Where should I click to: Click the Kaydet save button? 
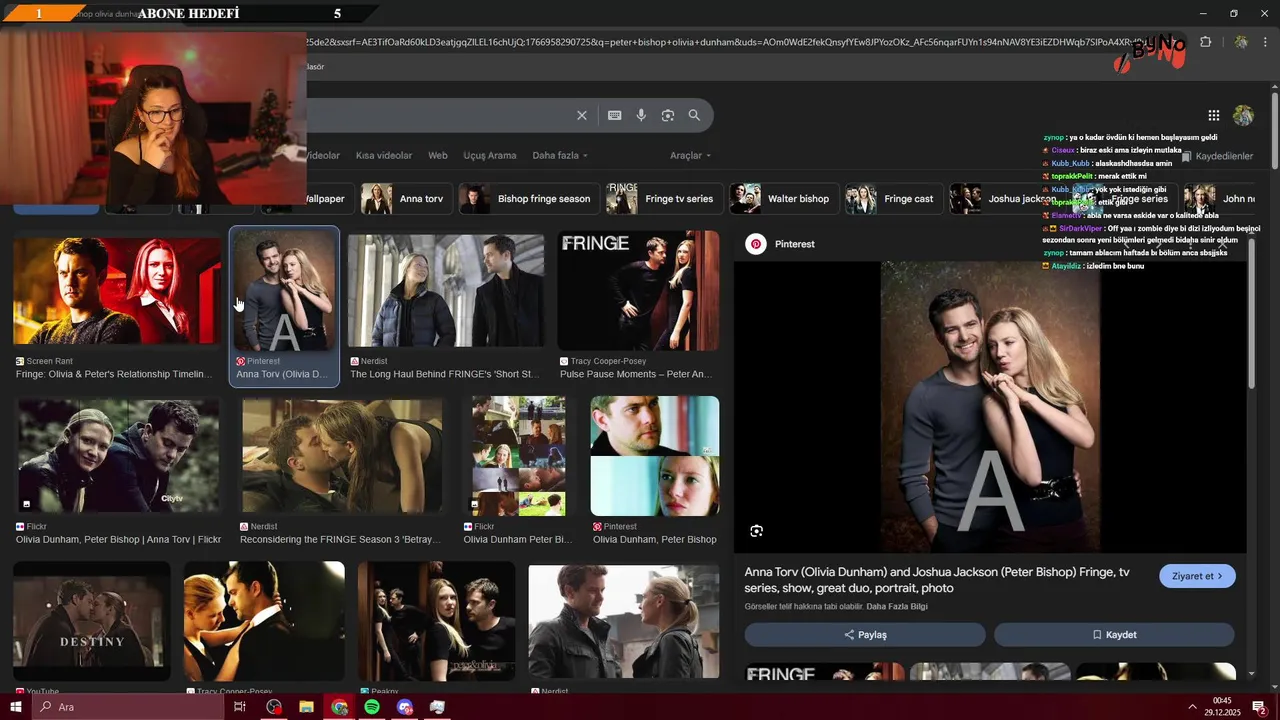pos(1114,635)
